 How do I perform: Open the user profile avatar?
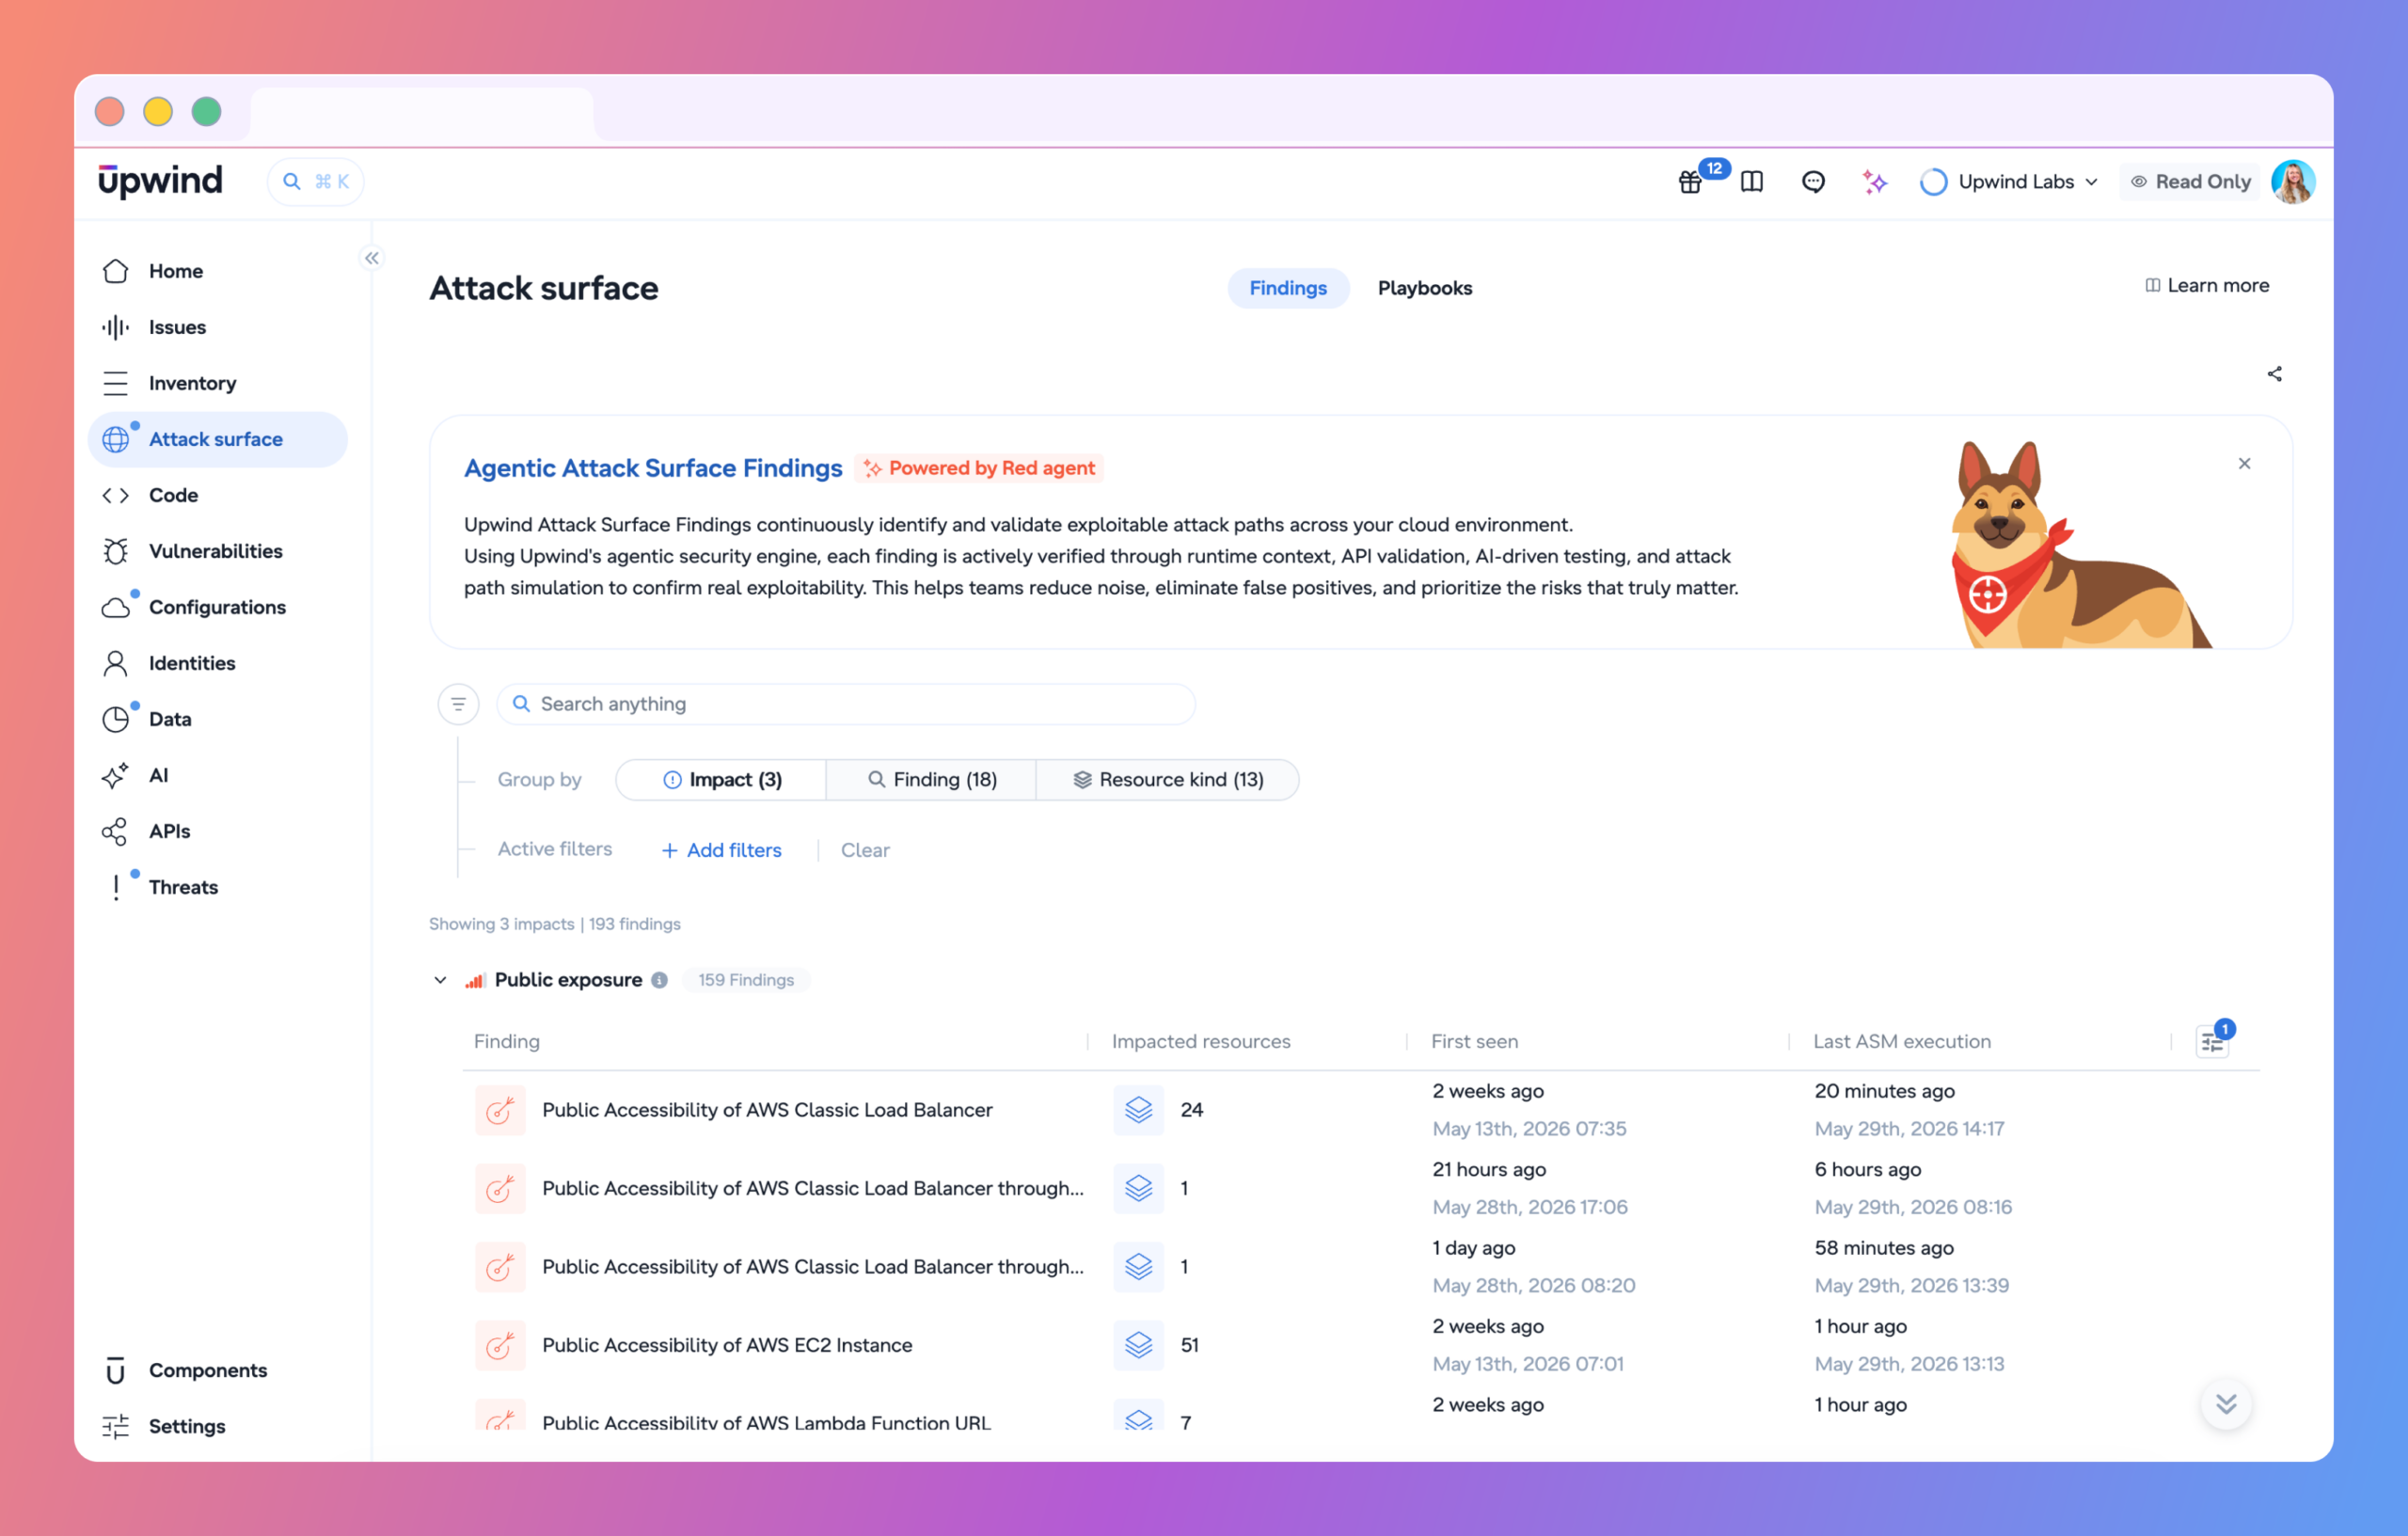coord(2293,182)
